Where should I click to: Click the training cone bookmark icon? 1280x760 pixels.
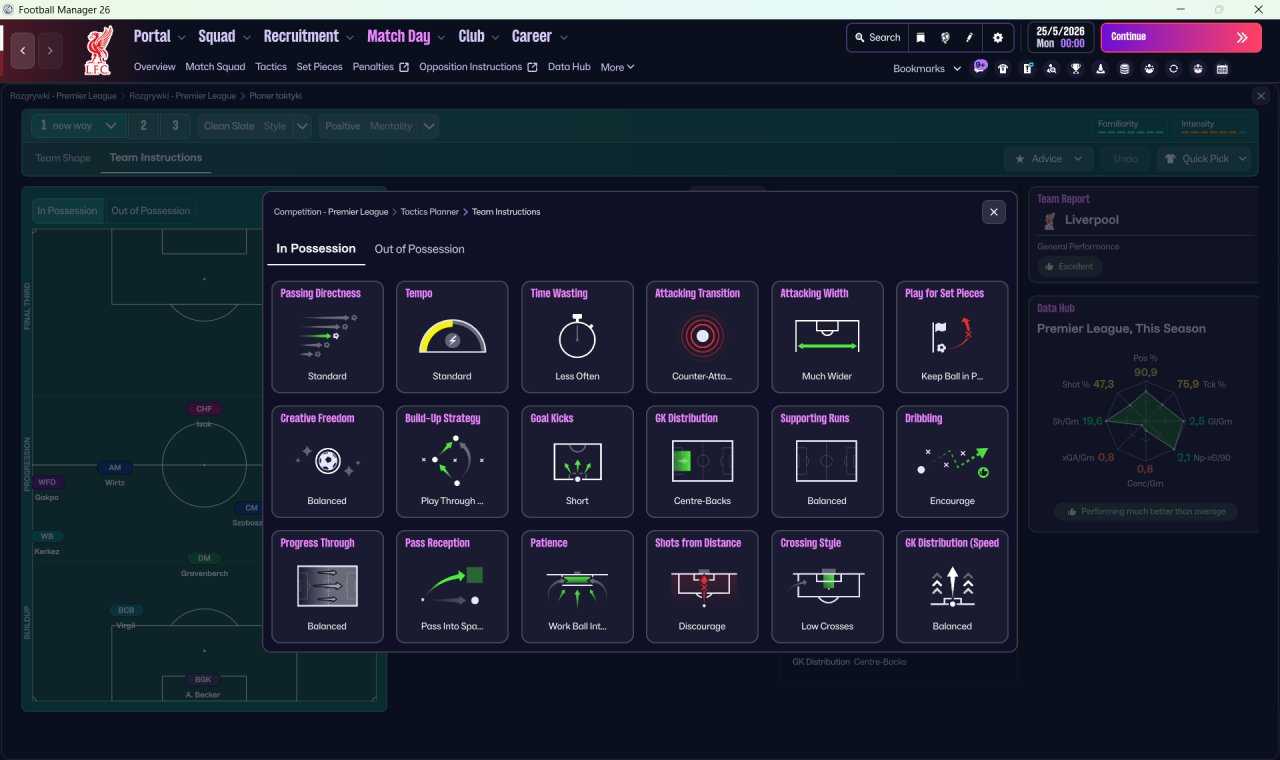pos(1100,69)
